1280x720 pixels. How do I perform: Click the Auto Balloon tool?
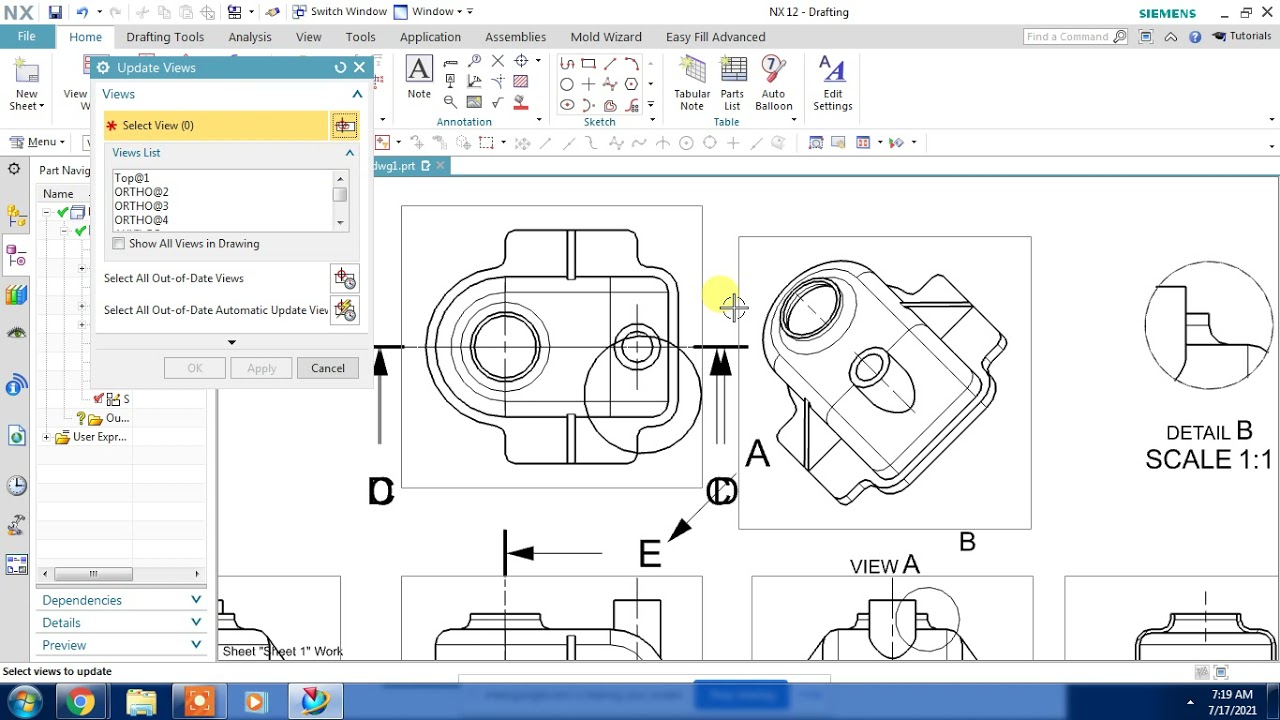click(773, 84)
